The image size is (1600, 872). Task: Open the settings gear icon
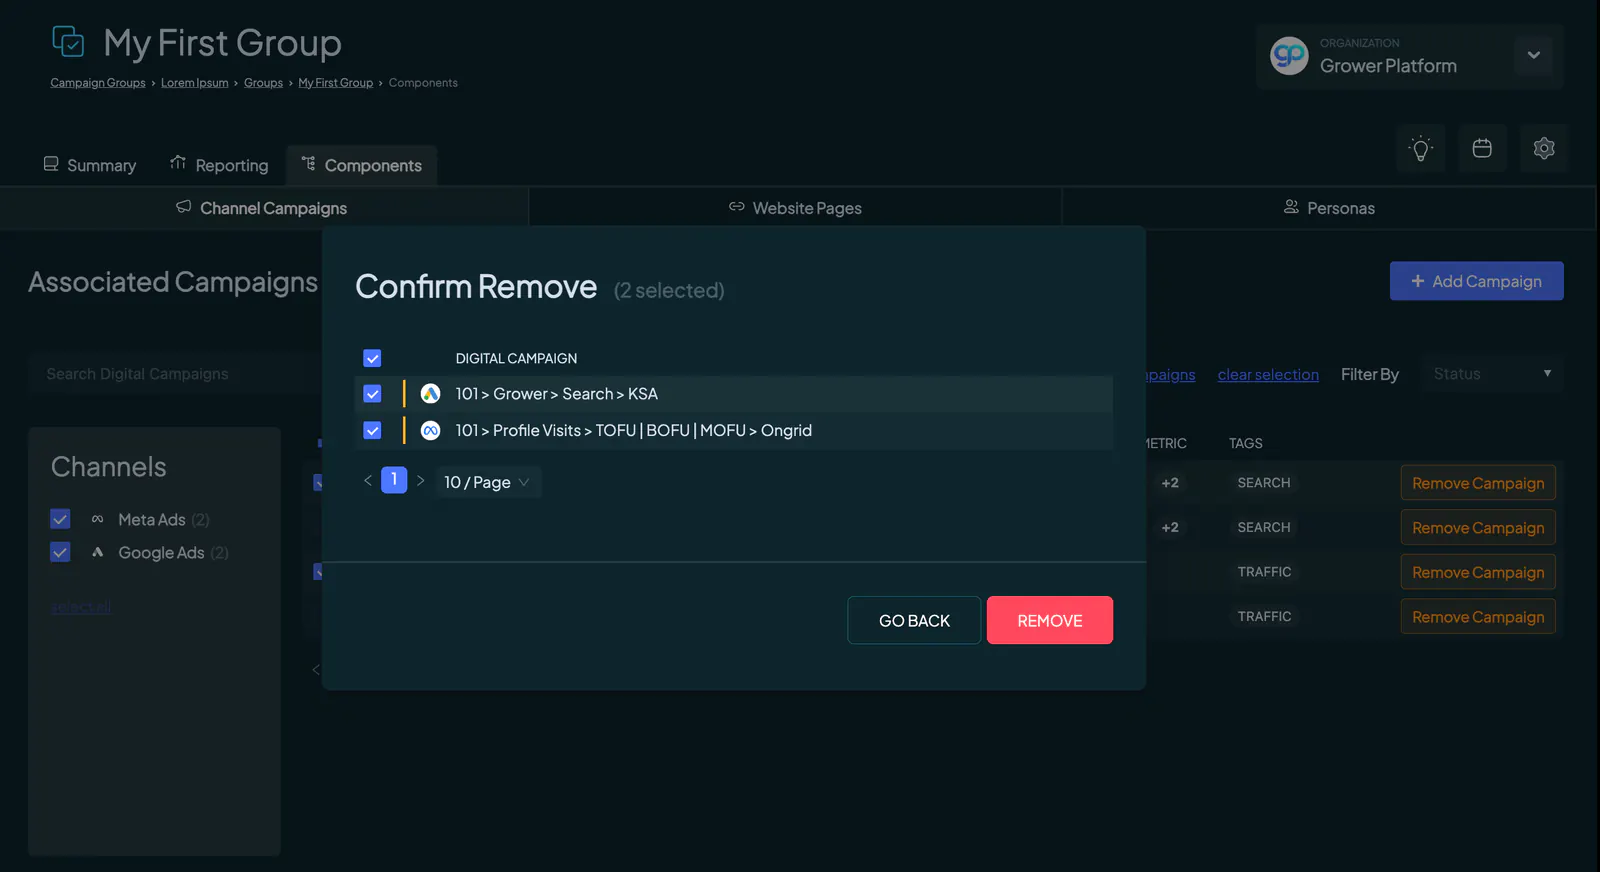click(1544, 149)
